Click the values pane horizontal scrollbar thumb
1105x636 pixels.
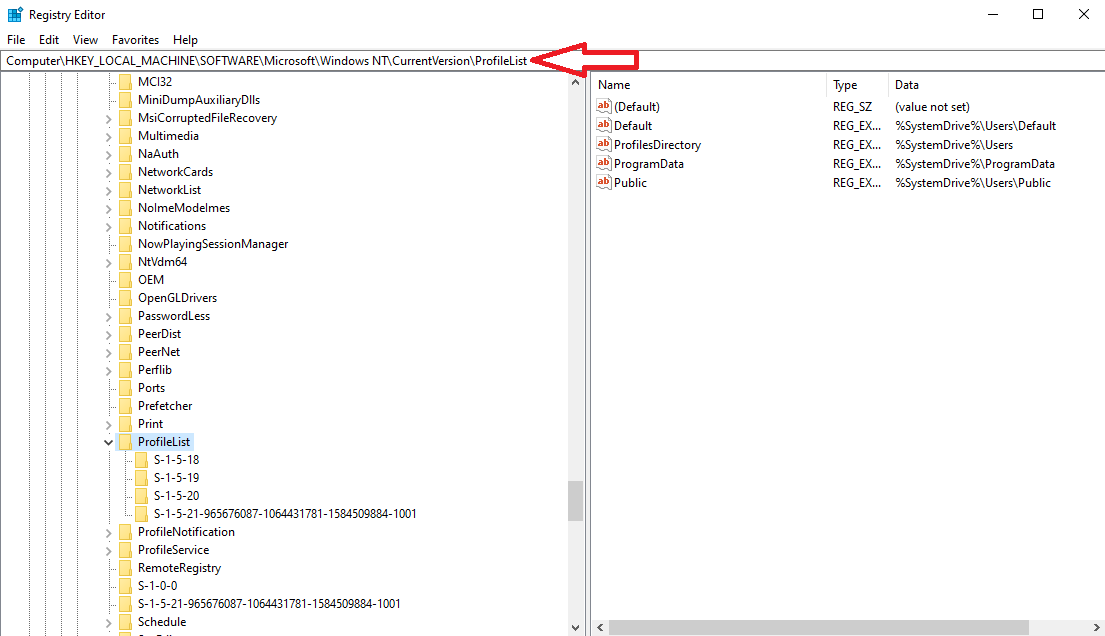point(818,628)
